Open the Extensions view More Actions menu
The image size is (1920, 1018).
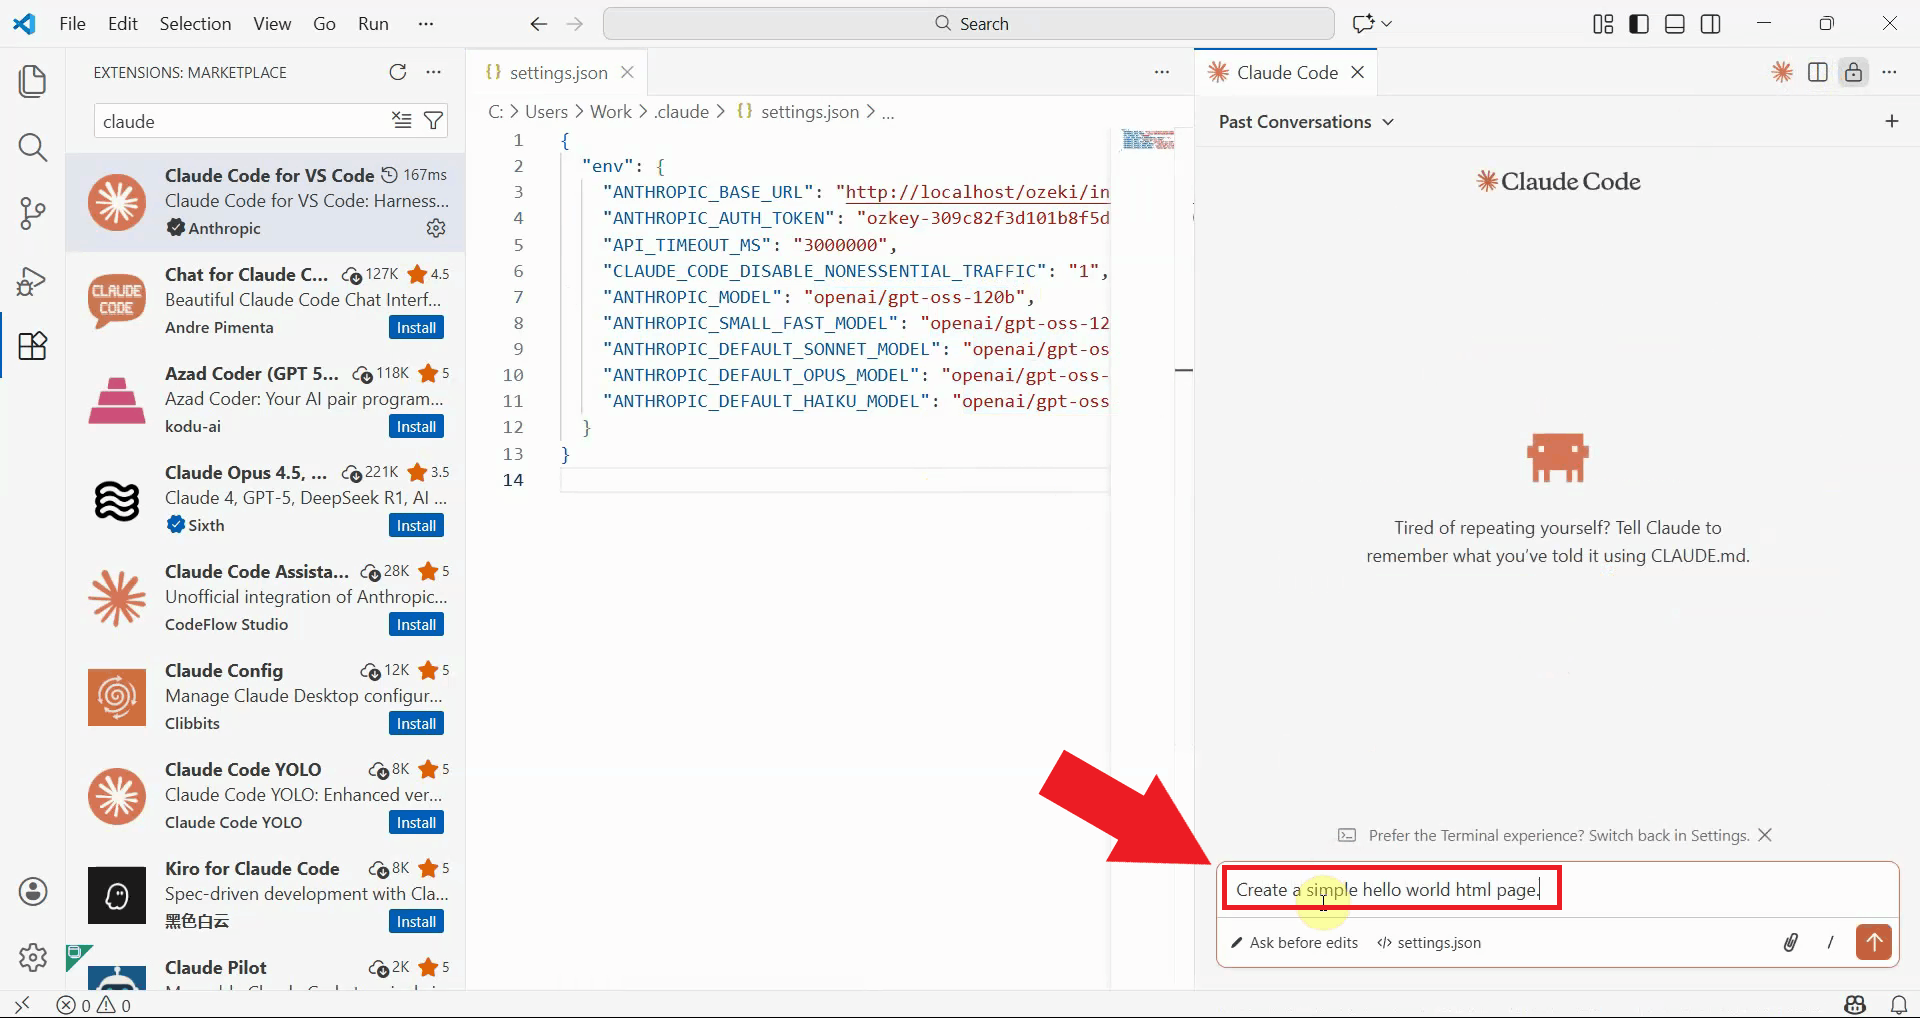point(433,72)
